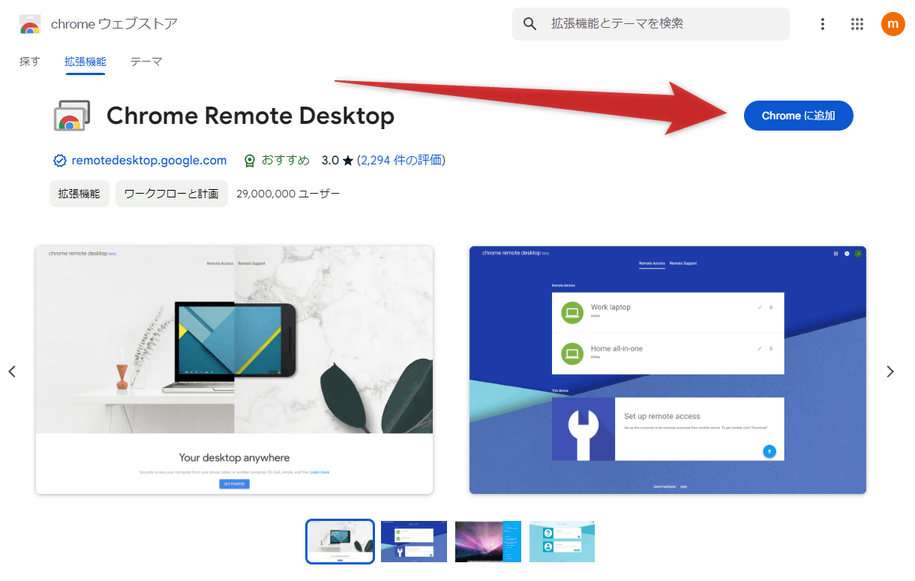Click the chrome ウェブストア header text
The image size is (915, 581).
click(x=114, y=24)
